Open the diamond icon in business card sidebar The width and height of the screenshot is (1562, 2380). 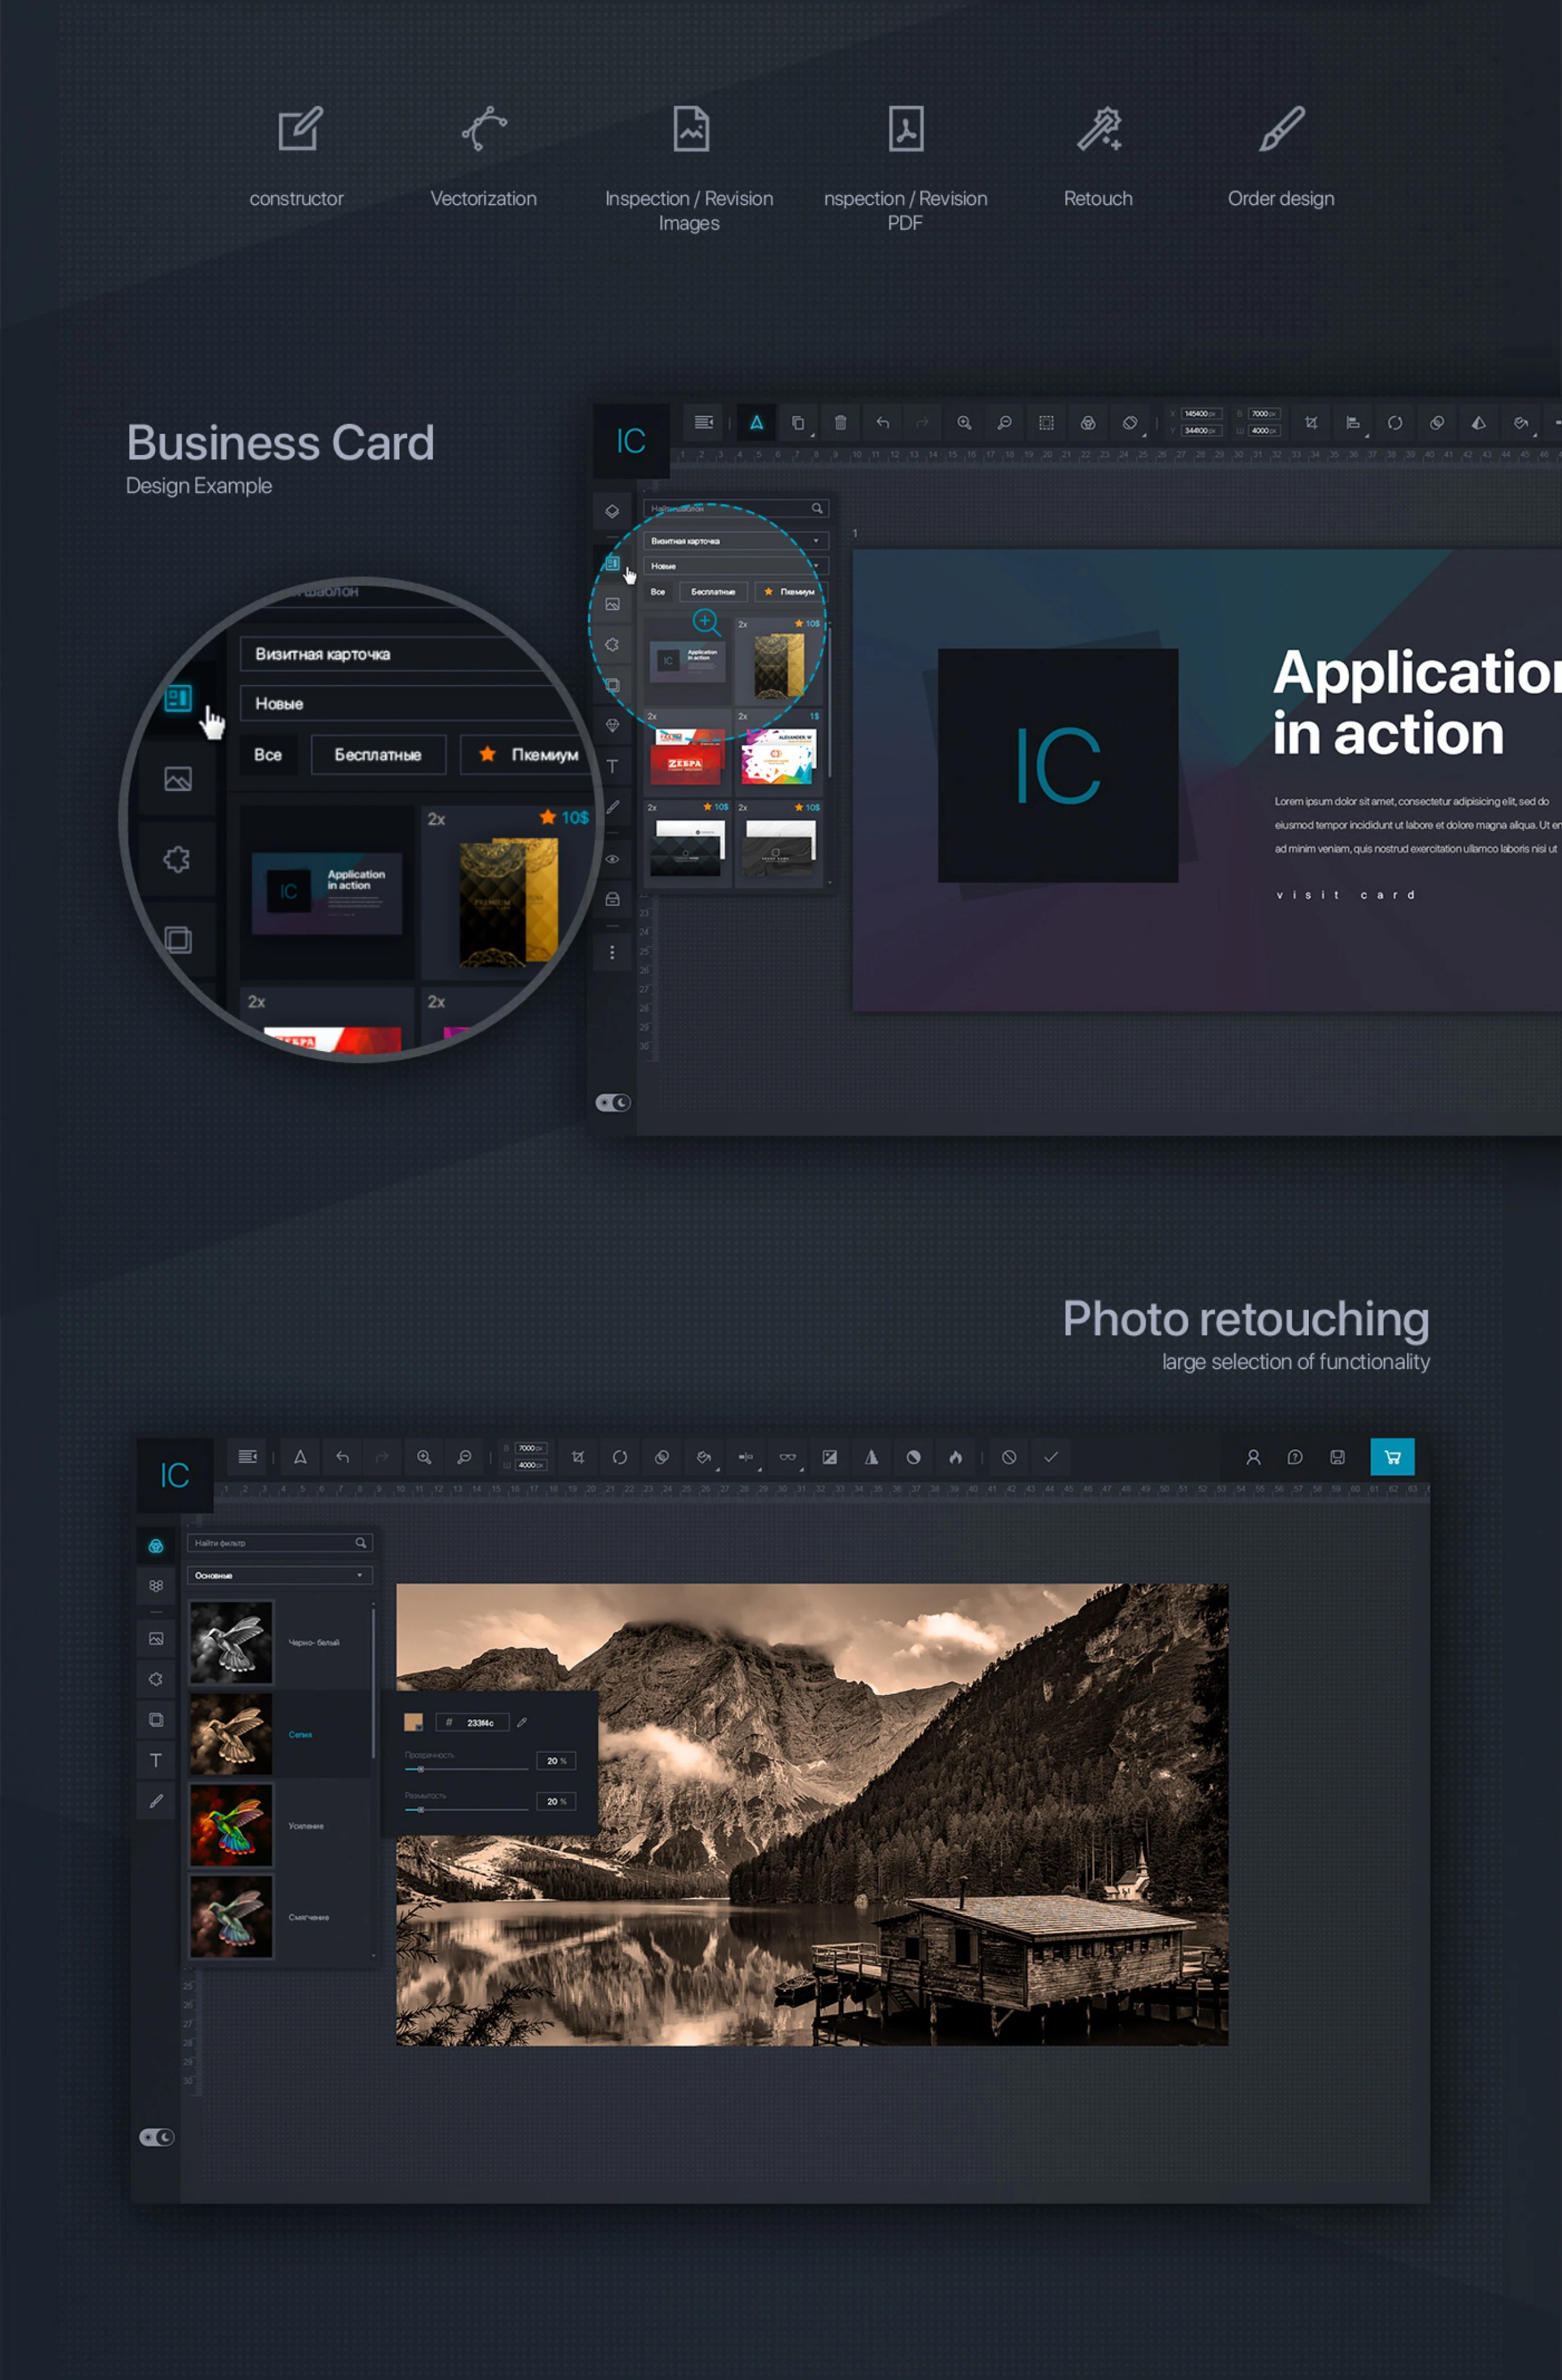612,725
